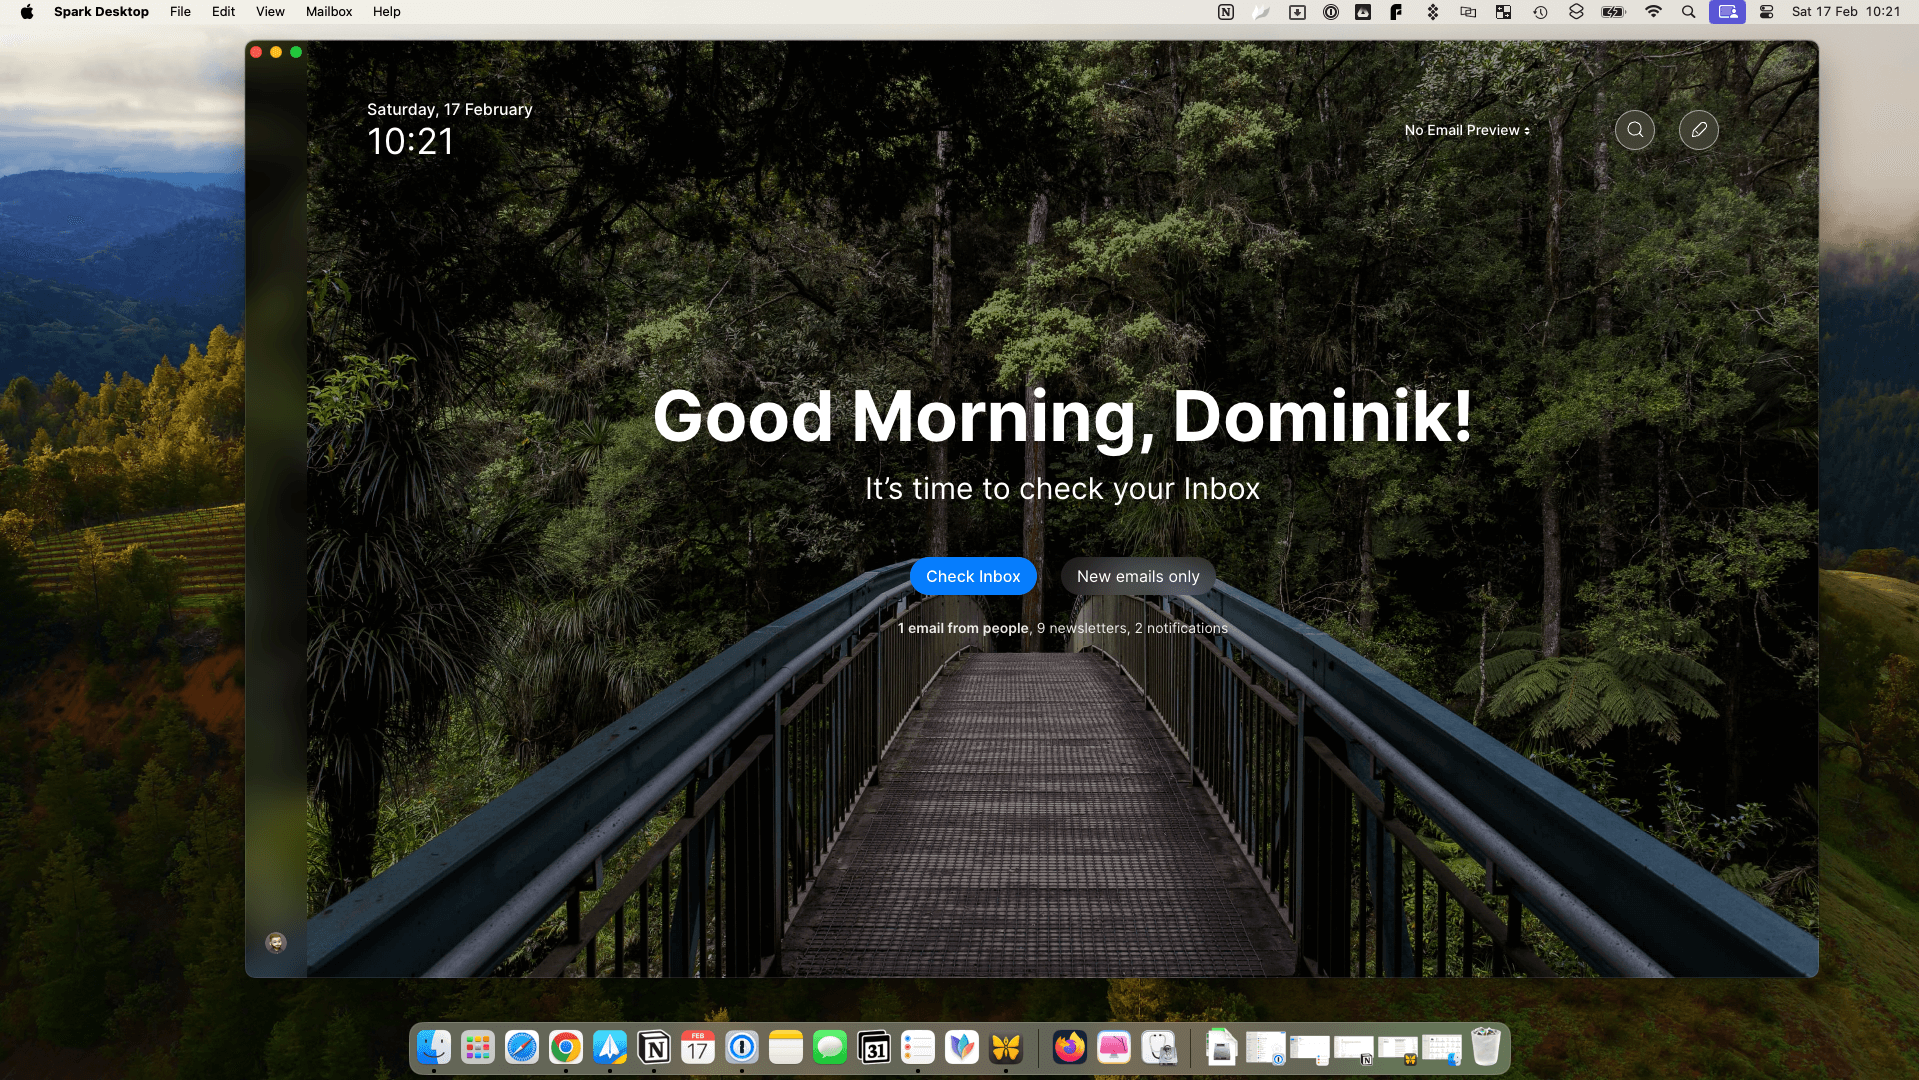Open the No Email Preview dropdown
The height and width of the screenshot is (1080, 1919).
1465,130
